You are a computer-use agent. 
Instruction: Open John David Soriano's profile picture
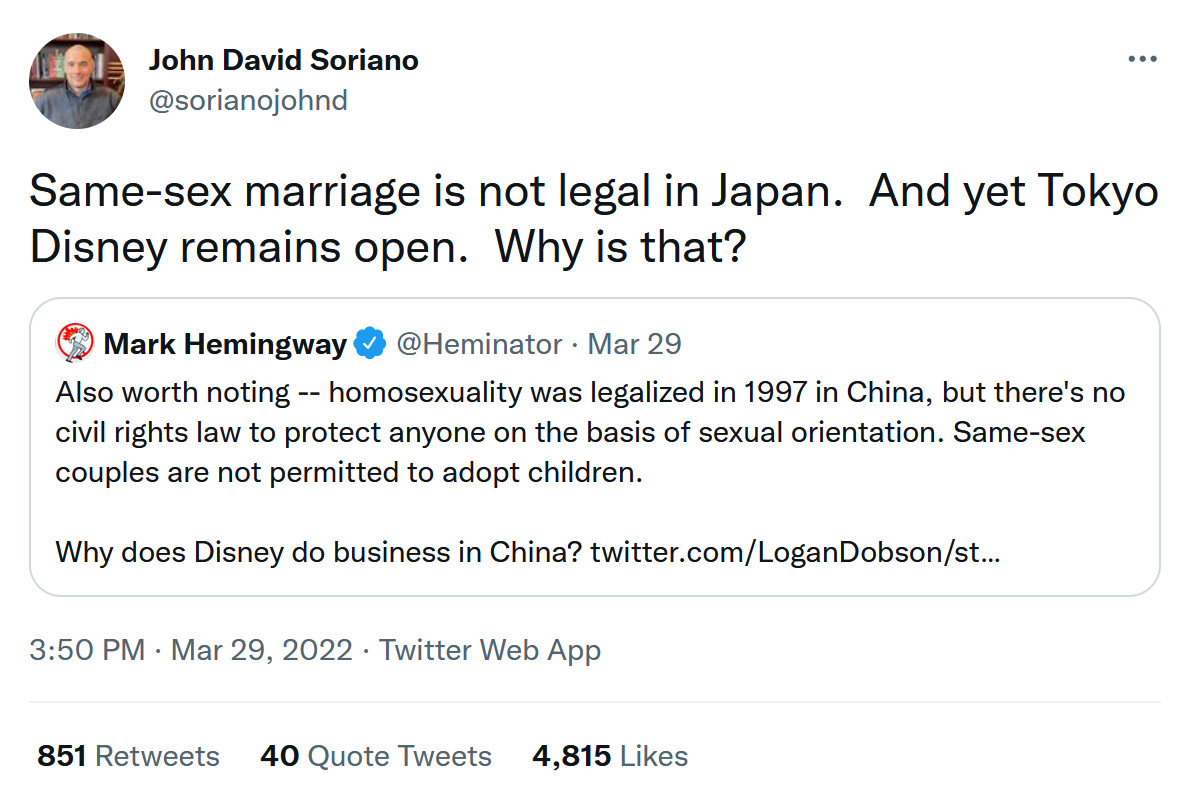[77, 80]
